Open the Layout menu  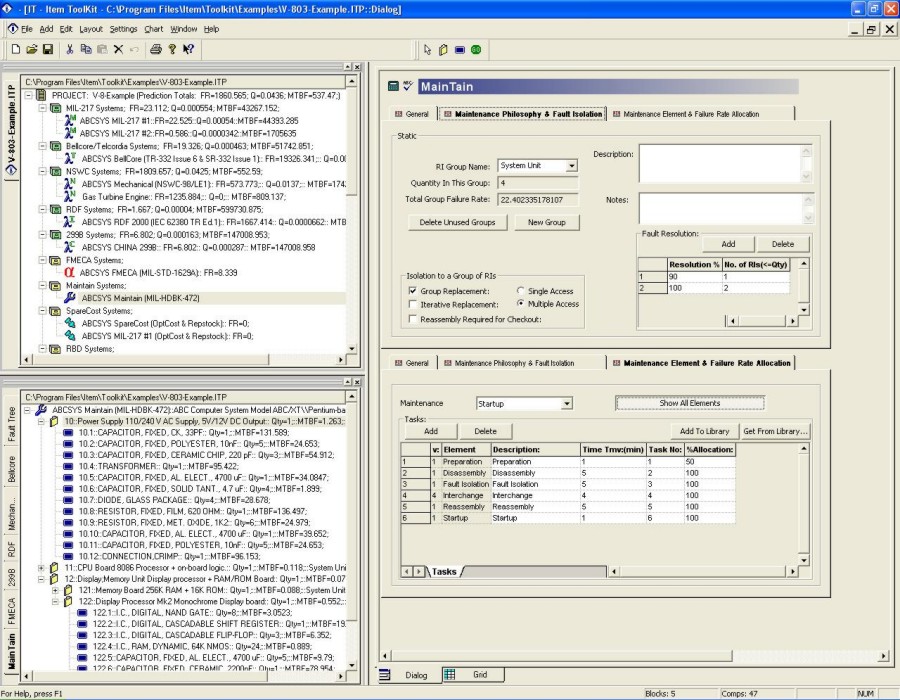pyautogui.click(x=91, y=29)
